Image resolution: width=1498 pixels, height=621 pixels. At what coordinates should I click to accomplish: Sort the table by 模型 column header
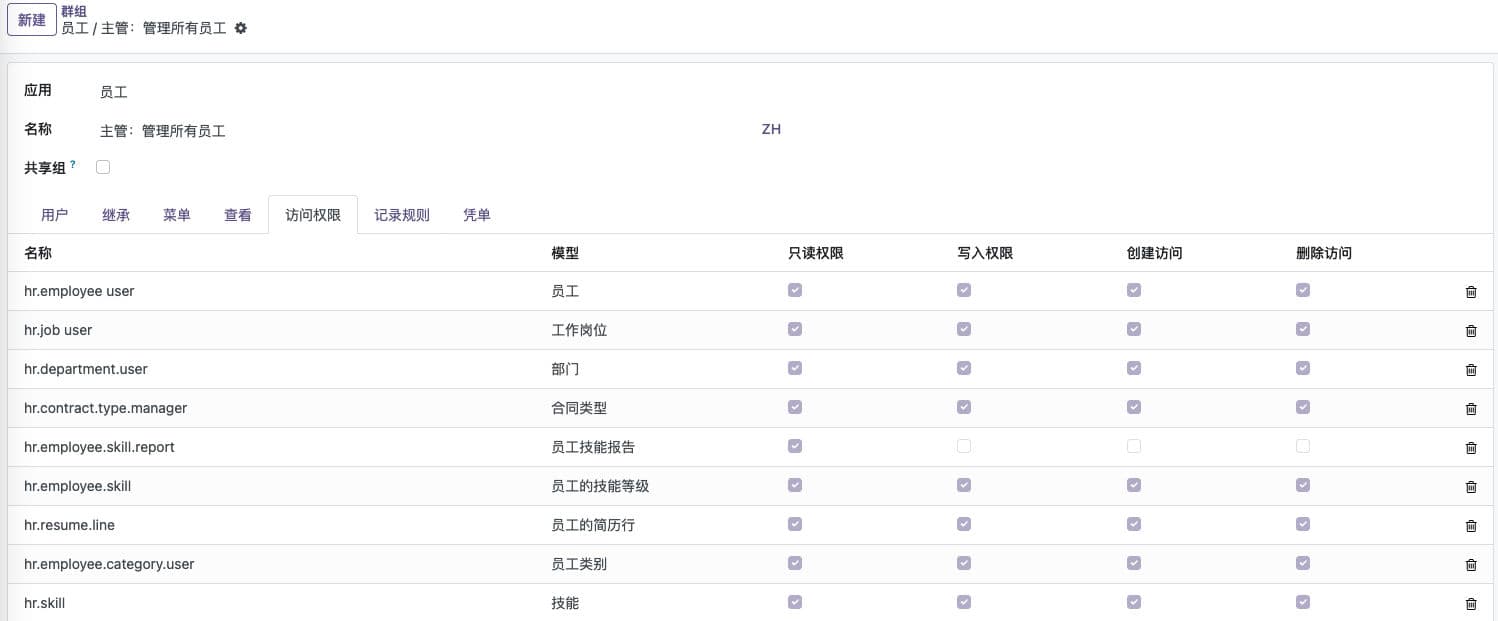click(x=565, y=254)
